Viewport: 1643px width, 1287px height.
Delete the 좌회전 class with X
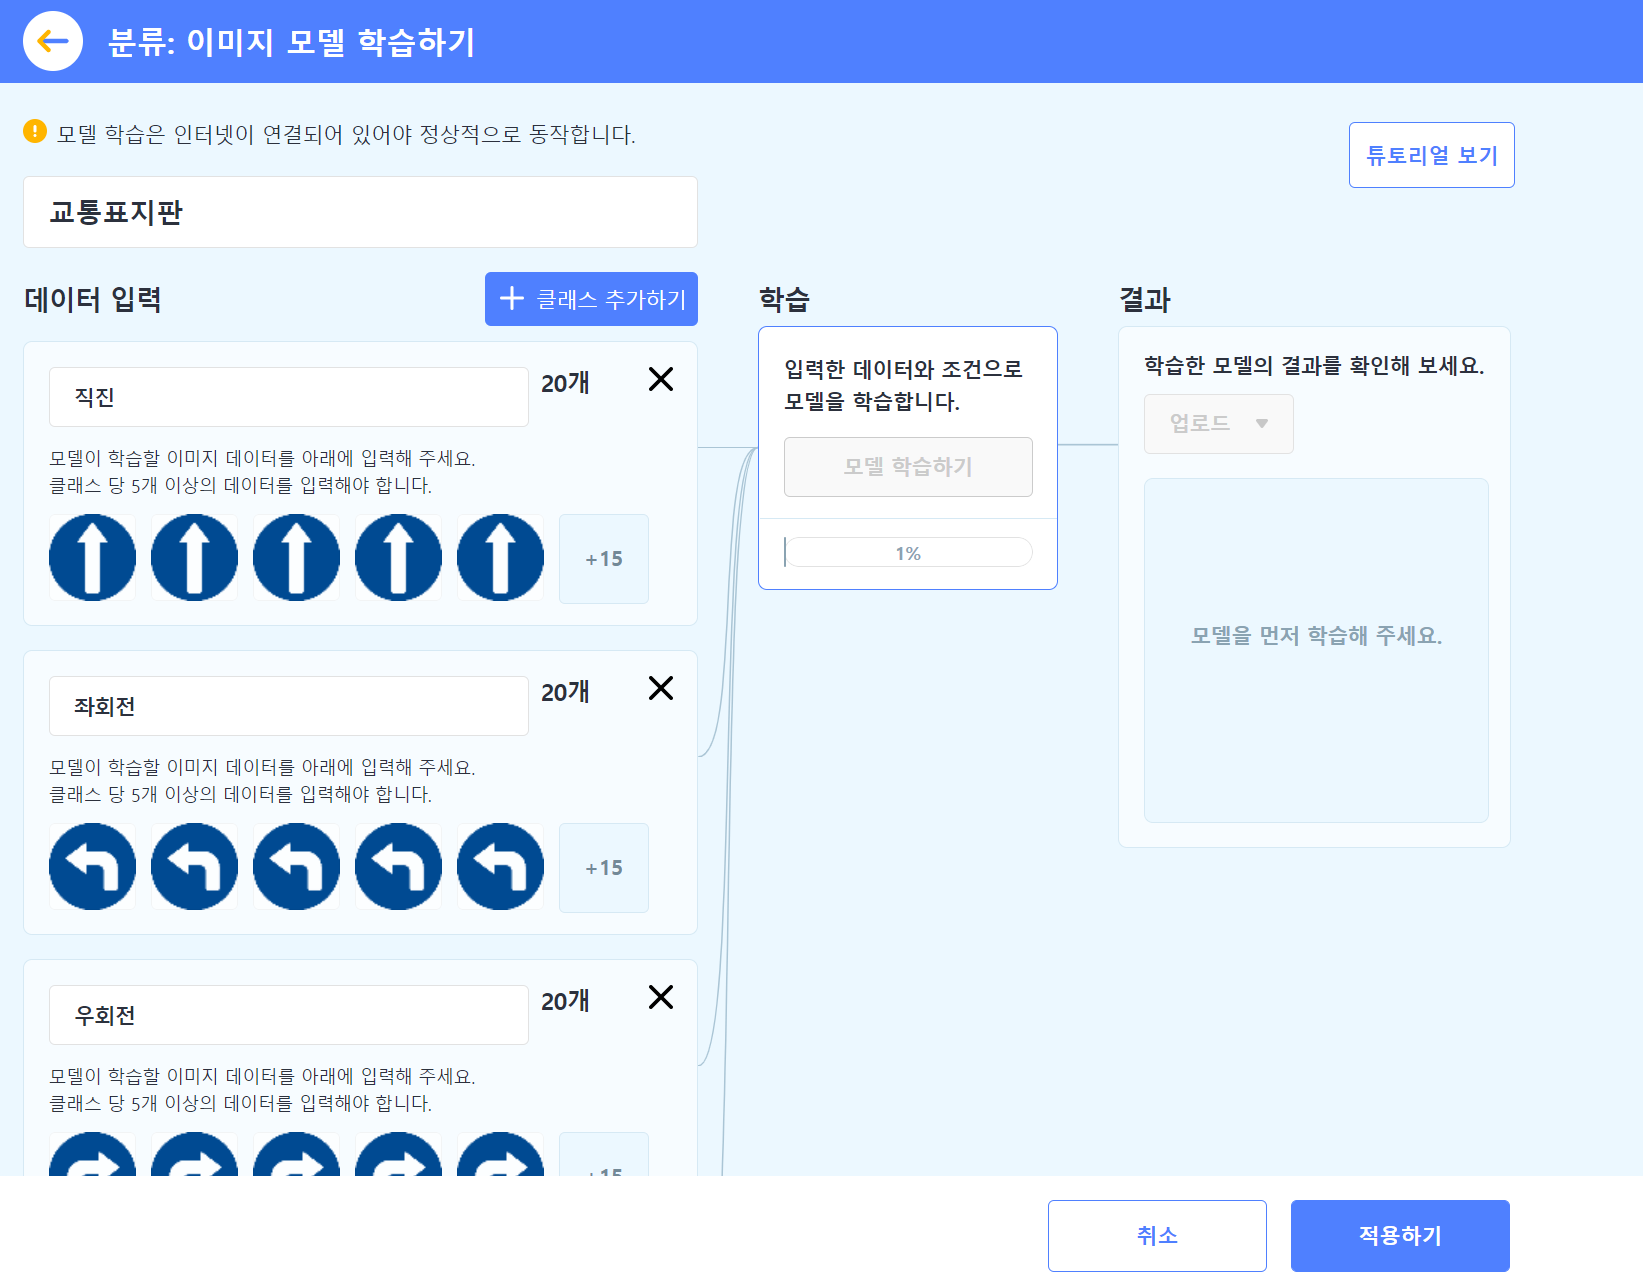661,688
